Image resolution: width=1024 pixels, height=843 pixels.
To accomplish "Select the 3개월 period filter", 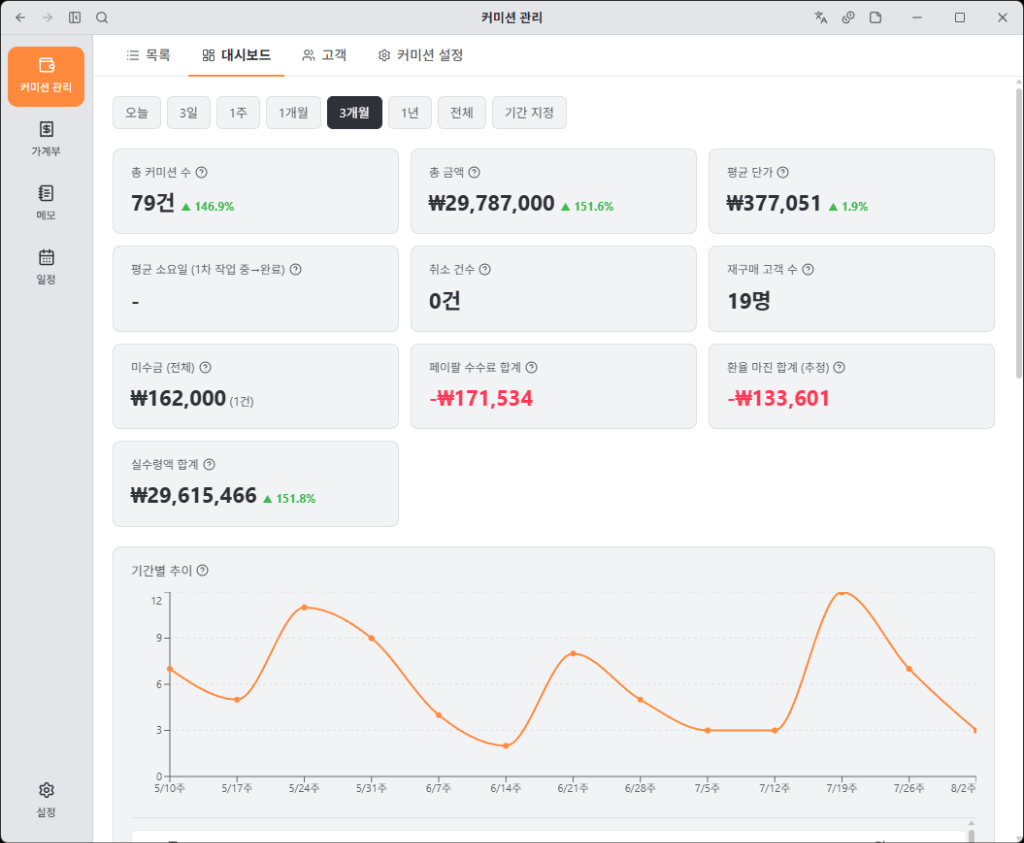I will pyautogui.click(x=355, y=113).
